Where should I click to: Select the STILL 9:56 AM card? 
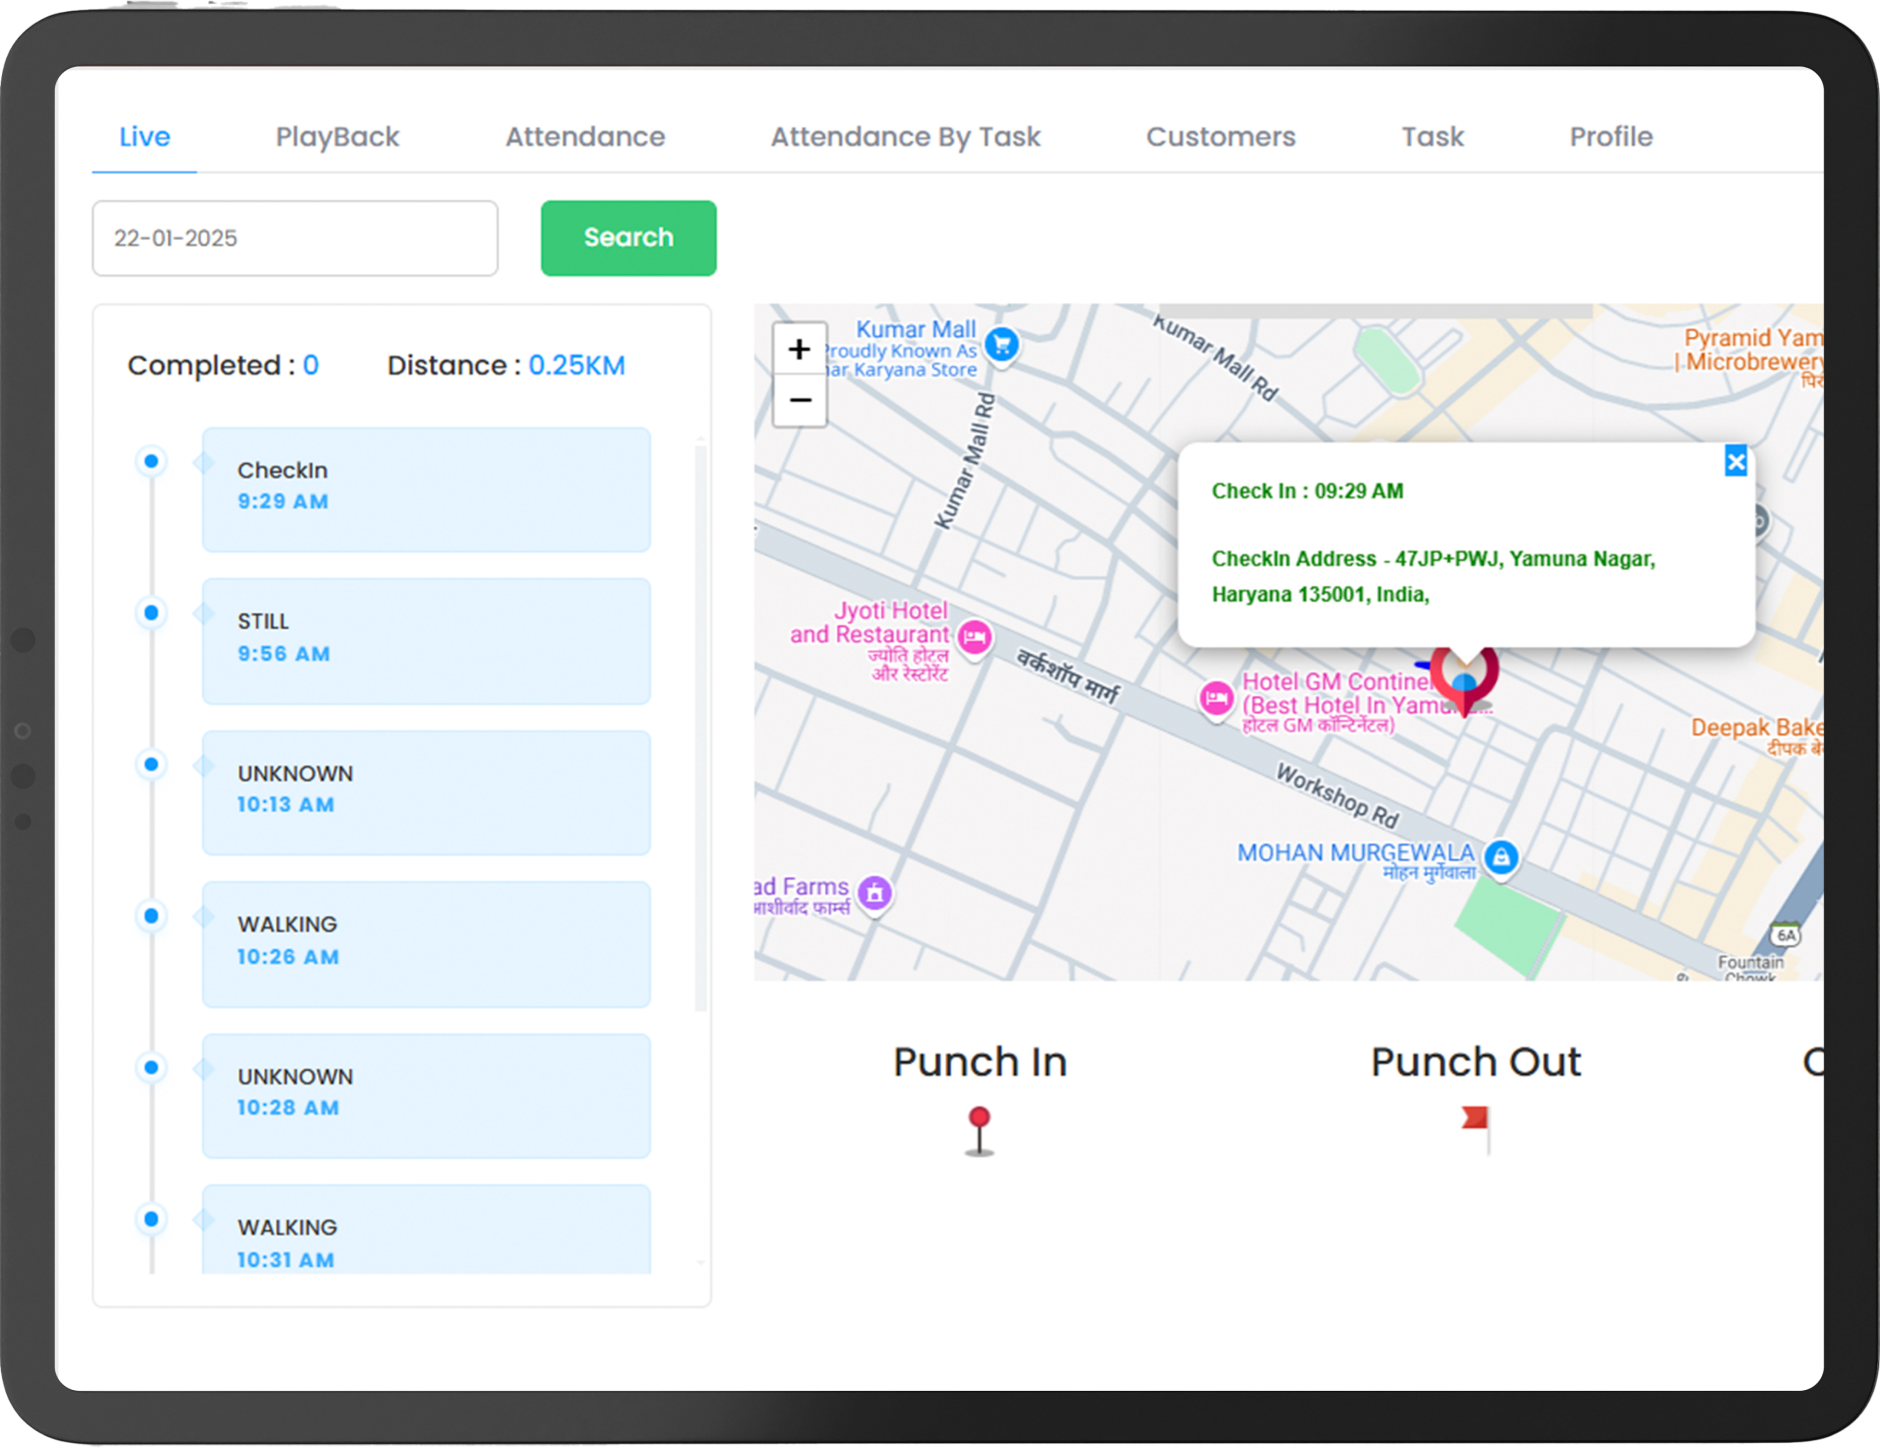click(426, 641)
